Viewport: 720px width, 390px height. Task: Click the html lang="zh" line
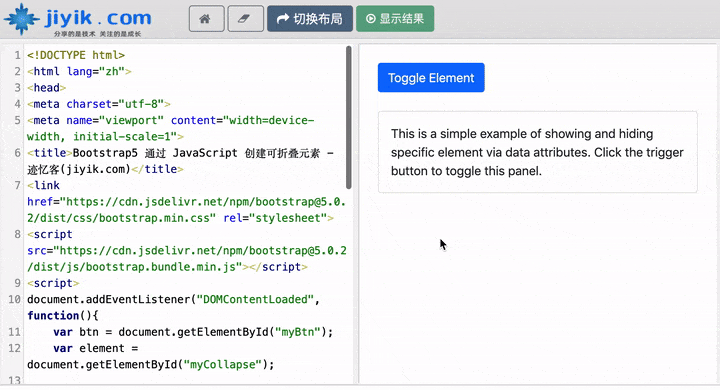[79, 72]
